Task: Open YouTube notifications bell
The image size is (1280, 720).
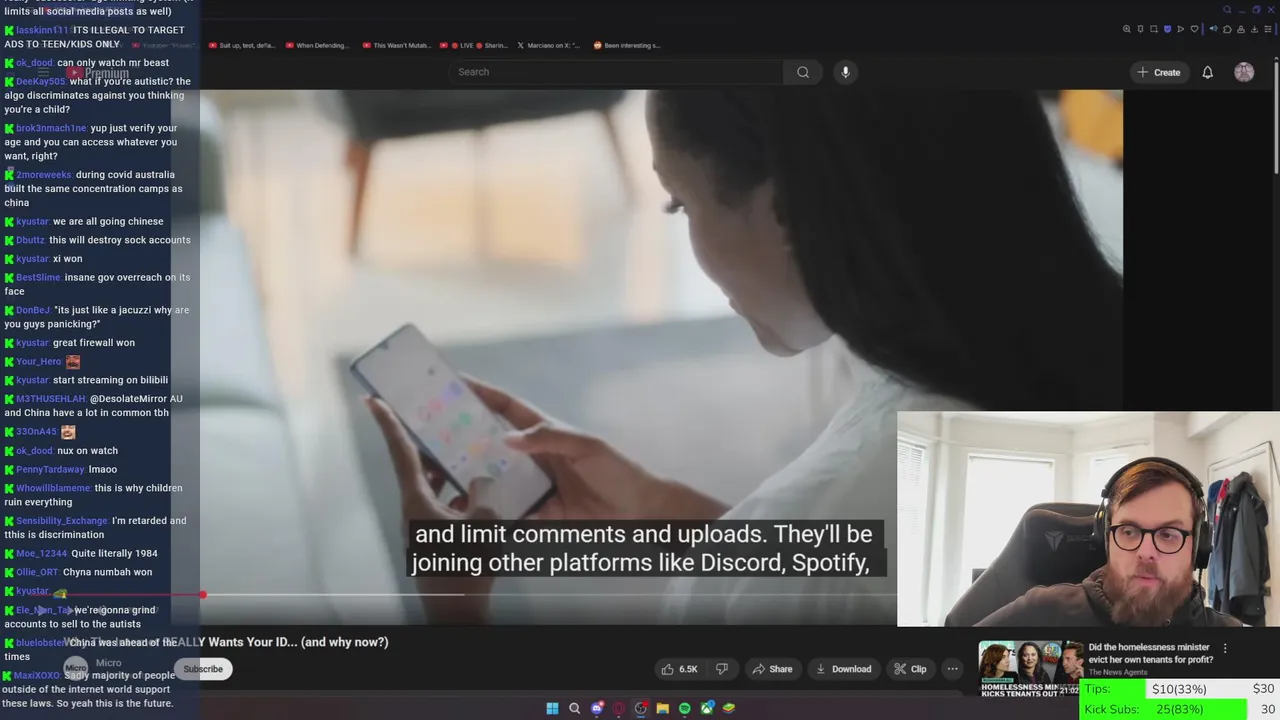Action: tap(1208, 72)
